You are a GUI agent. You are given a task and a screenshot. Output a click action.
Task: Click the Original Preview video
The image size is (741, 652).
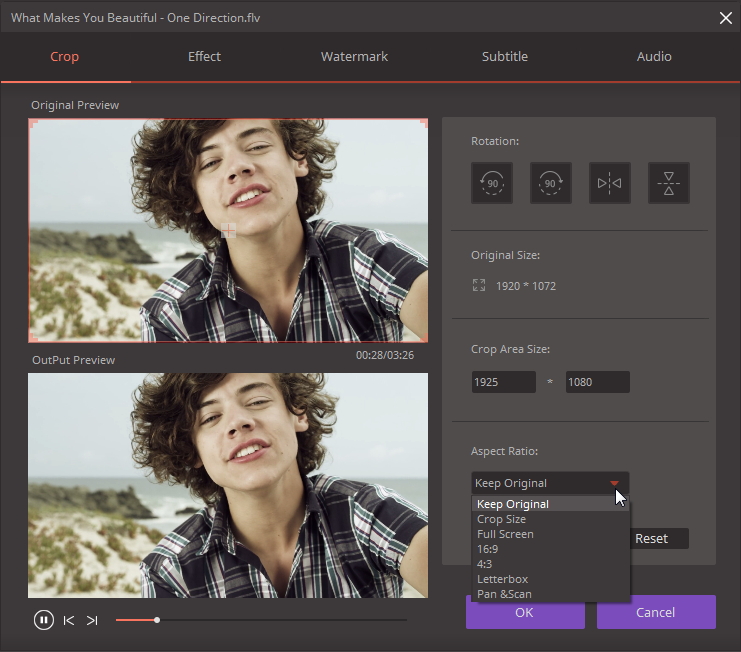click(x=228, y=230)
